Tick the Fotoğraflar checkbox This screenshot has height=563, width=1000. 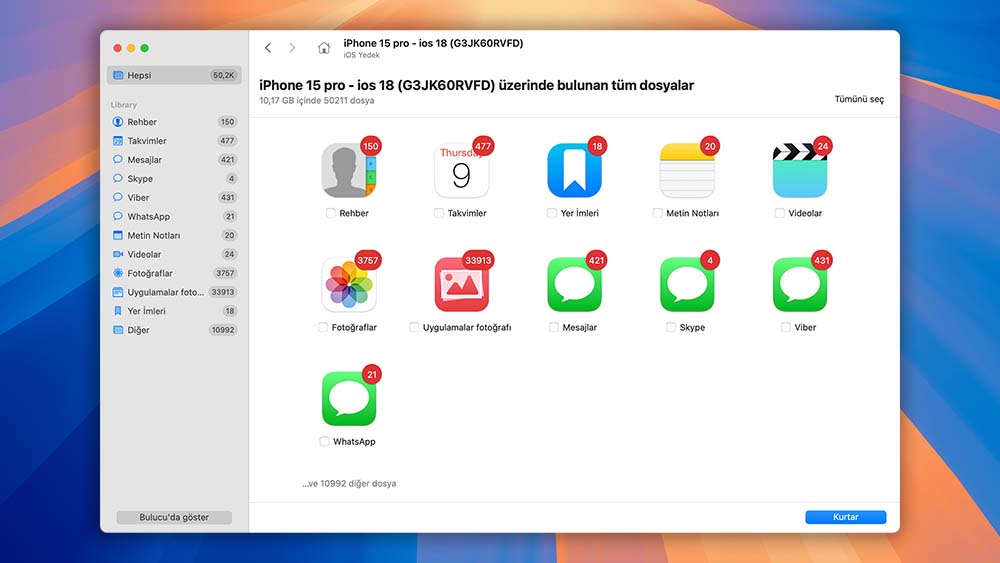pyautogui.click(x=323, y=327)
